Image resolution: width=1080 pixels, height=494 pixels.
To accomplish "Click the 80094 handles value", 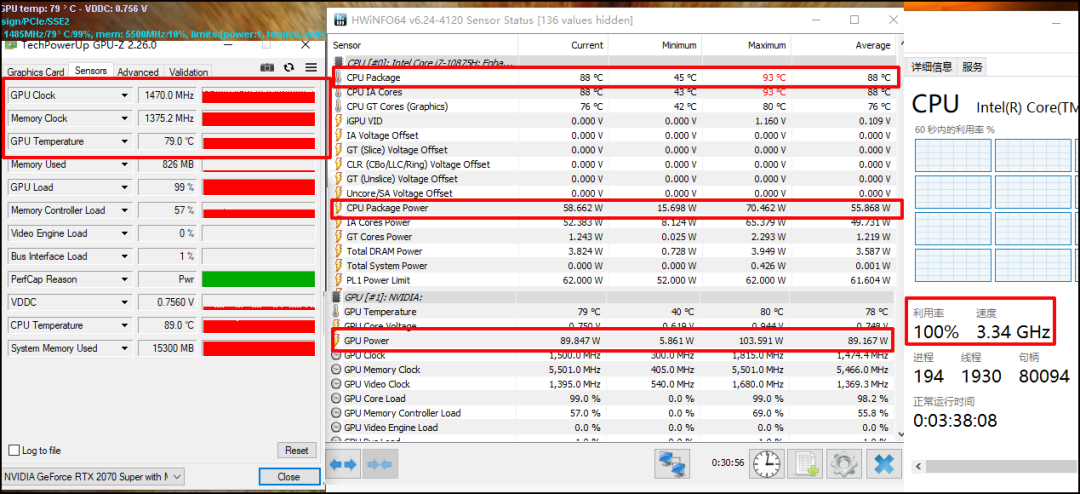I will (x=1043, y=376).
